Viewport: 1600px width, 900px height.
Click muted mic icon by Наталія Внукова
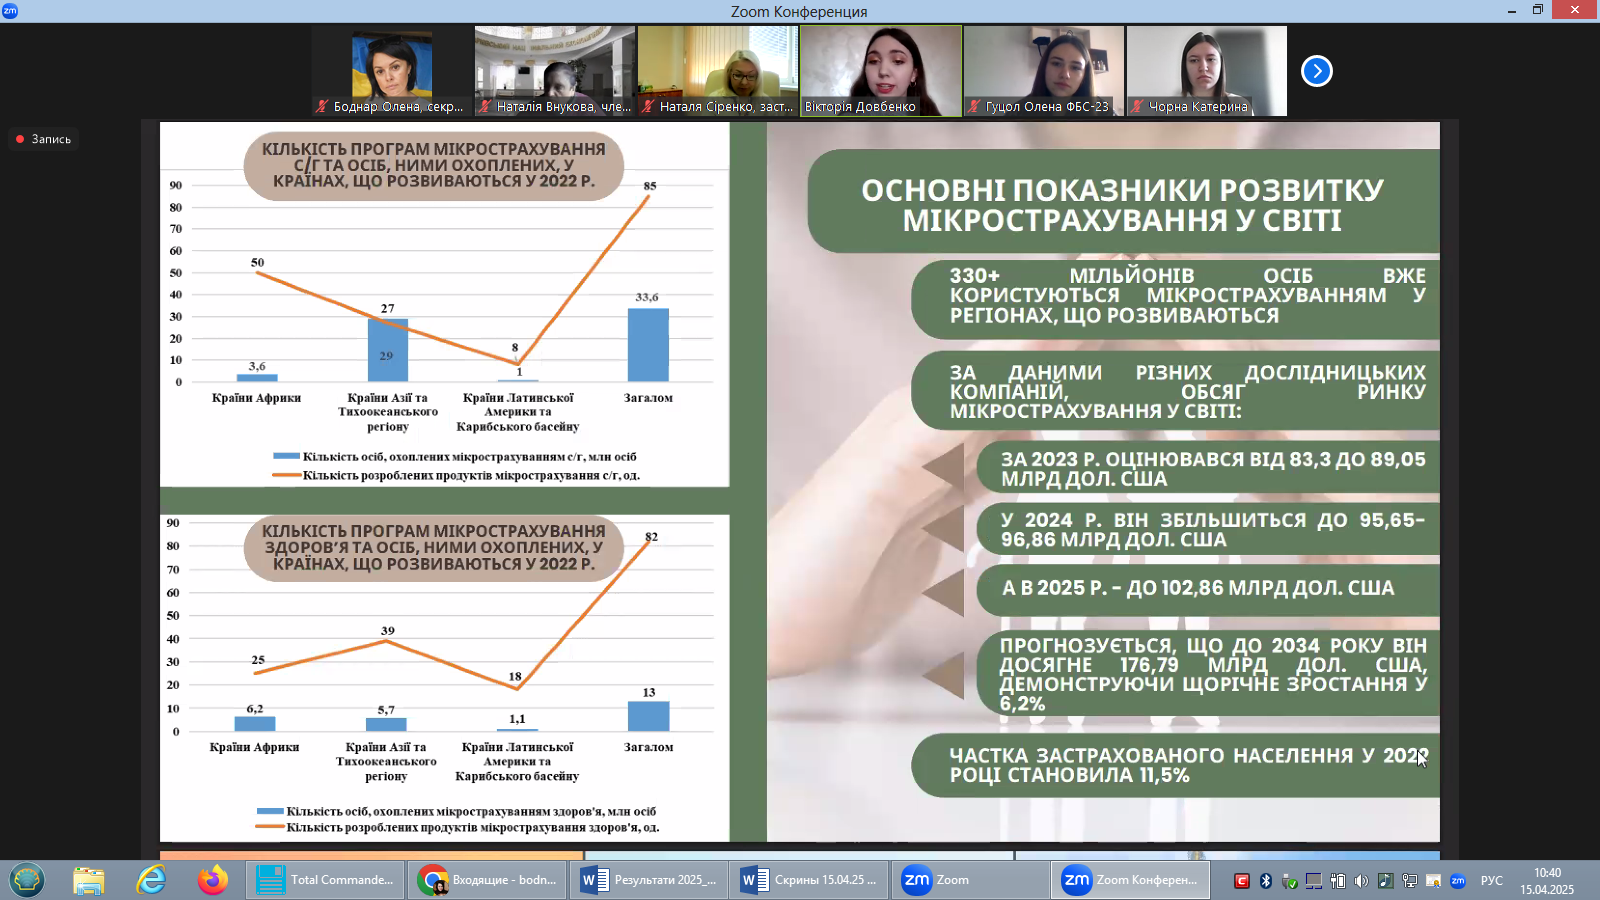pos(485,106)
